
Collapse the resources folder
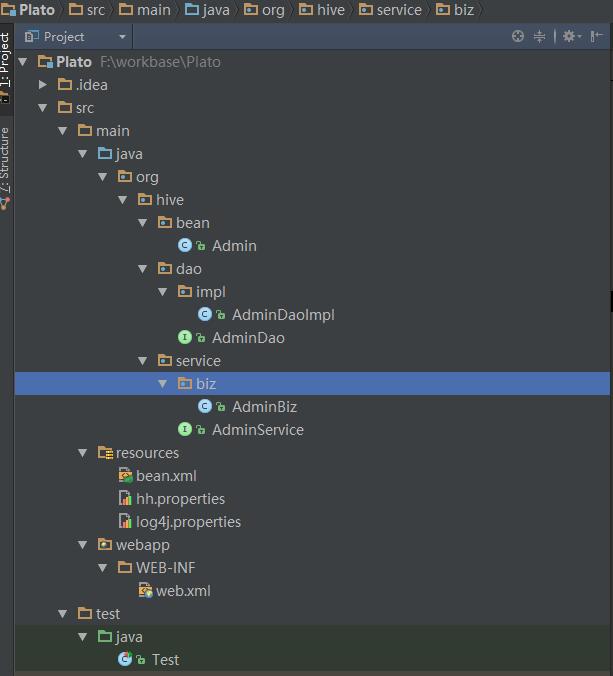point(82,453)
